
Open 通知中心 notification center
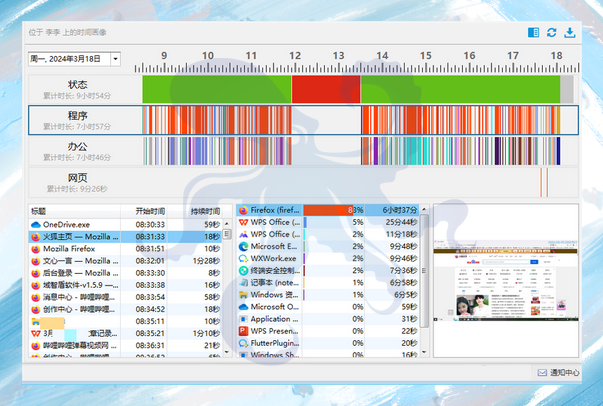(x=563, y=373)
